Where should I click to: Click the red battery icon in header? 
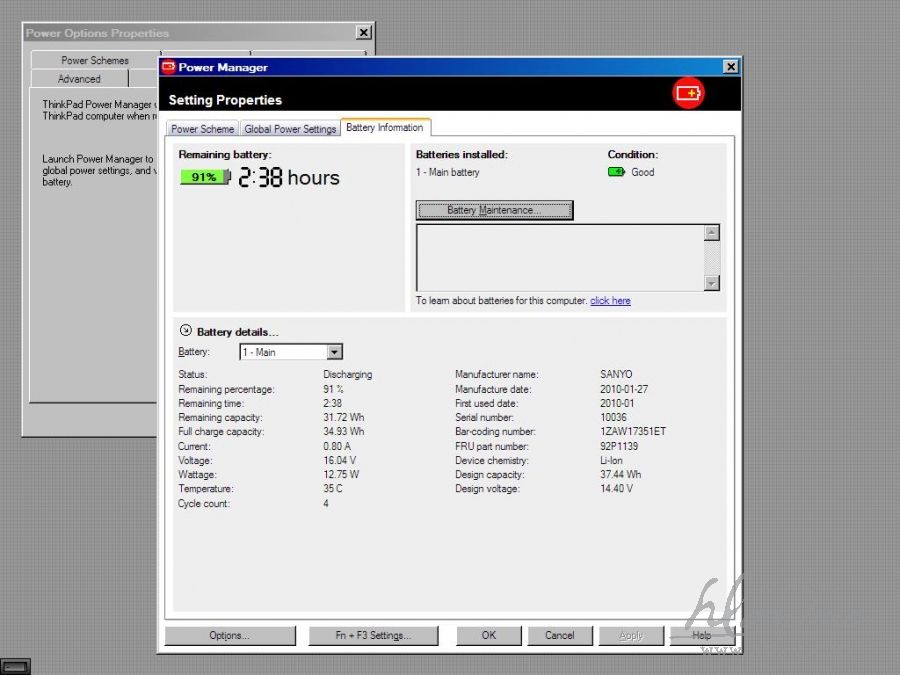click(x=688, y=94)
